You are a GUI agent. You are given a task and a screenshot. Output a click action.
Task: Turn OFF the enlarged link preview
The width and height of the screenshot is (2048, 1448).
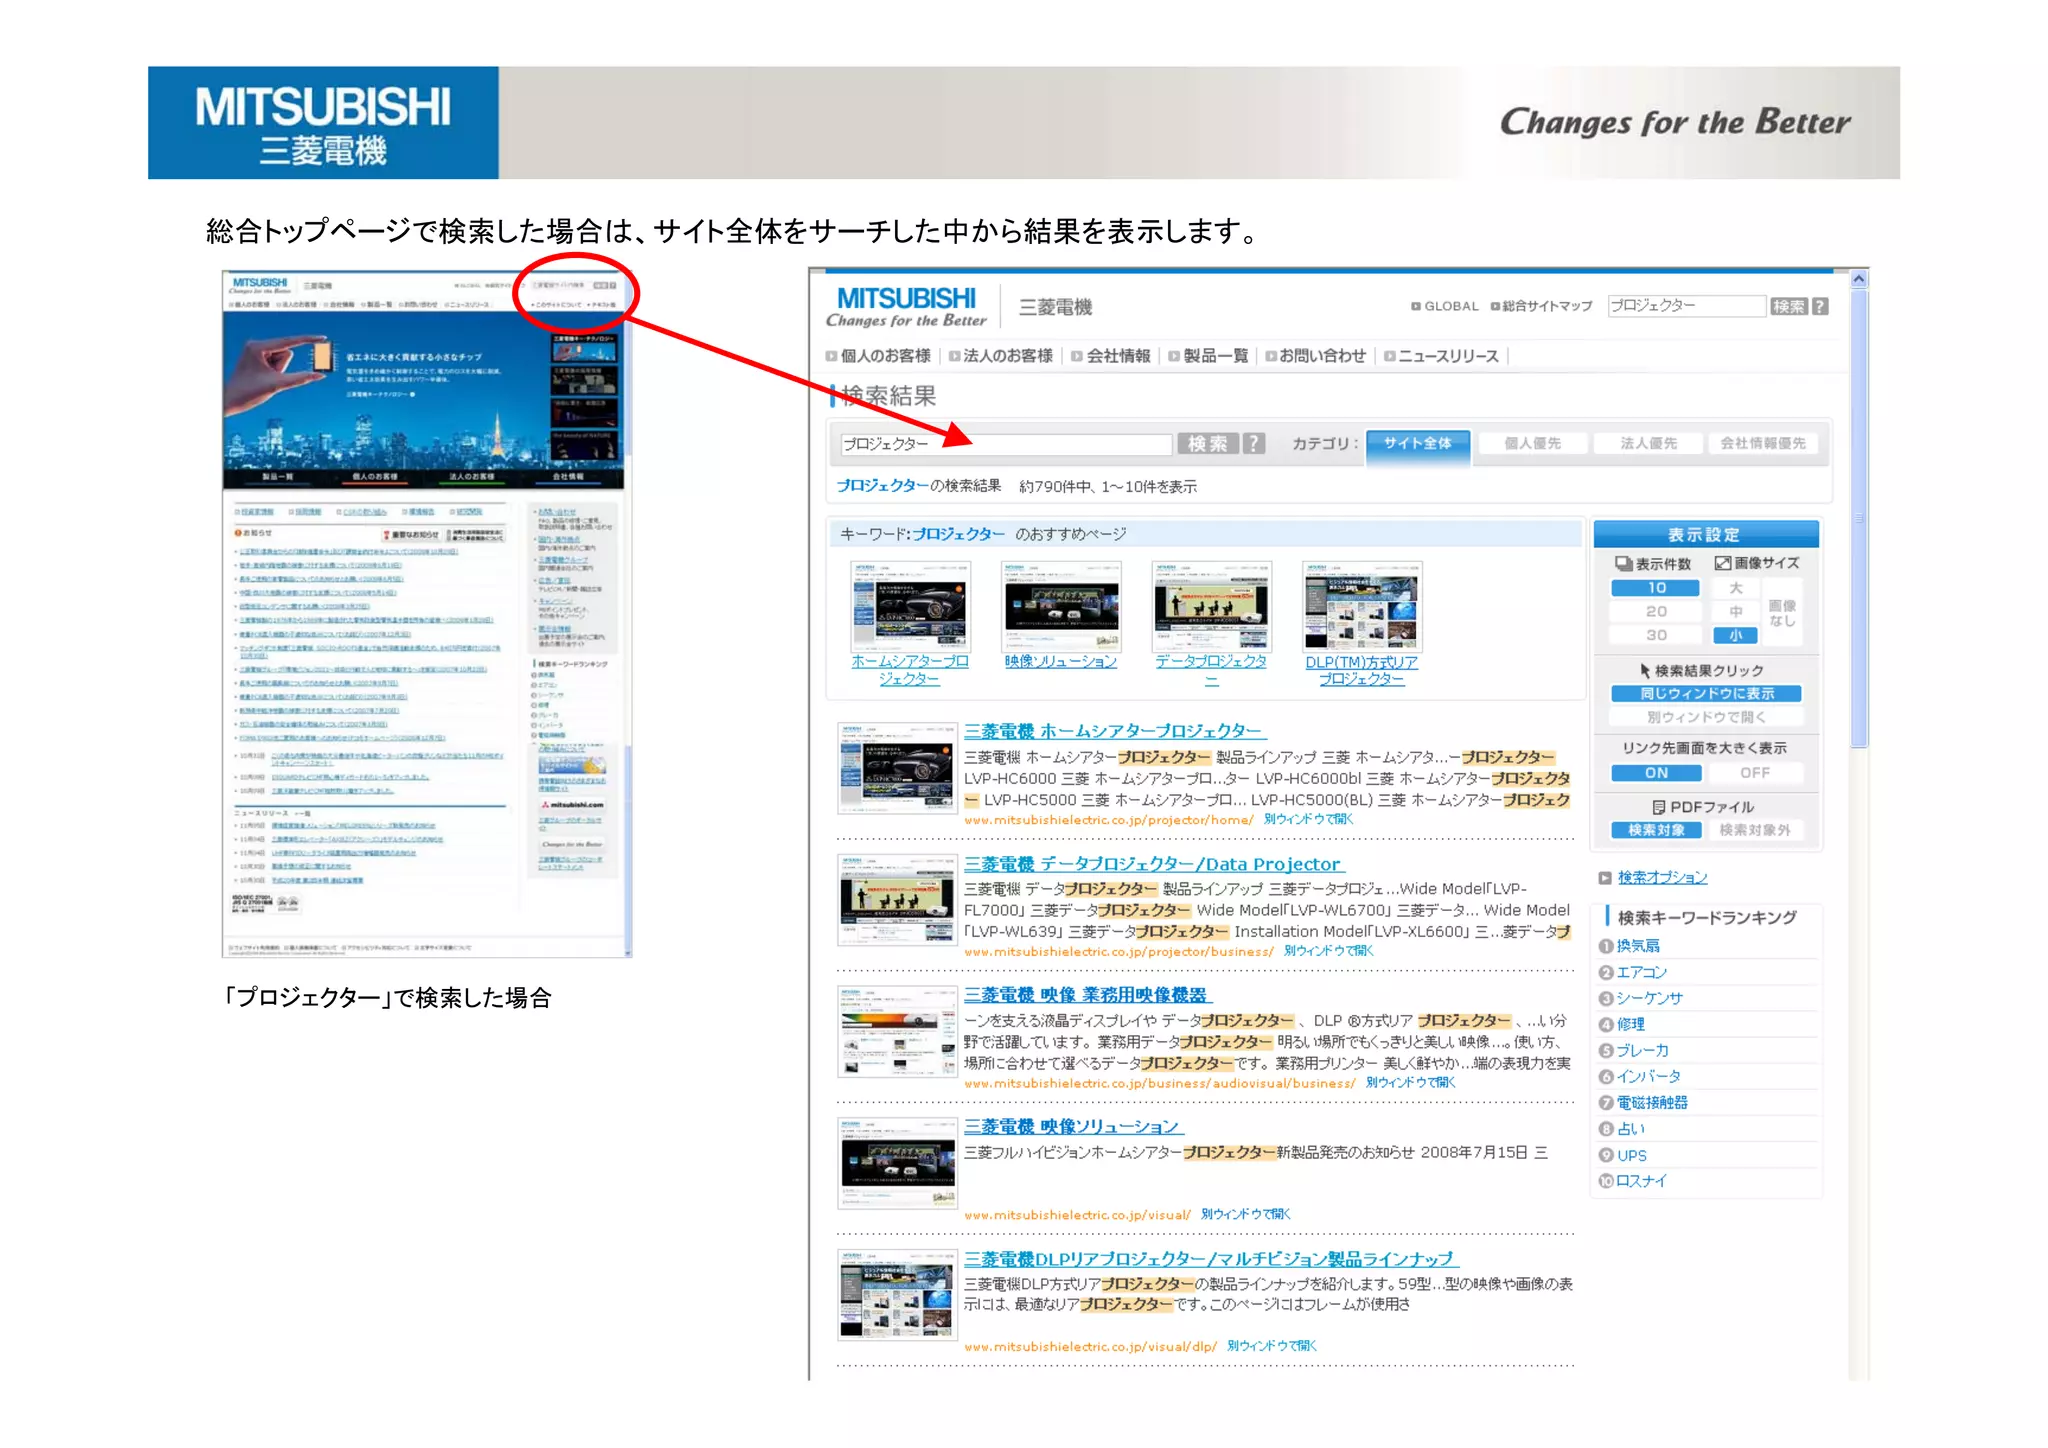click(x=1754, y=773)
